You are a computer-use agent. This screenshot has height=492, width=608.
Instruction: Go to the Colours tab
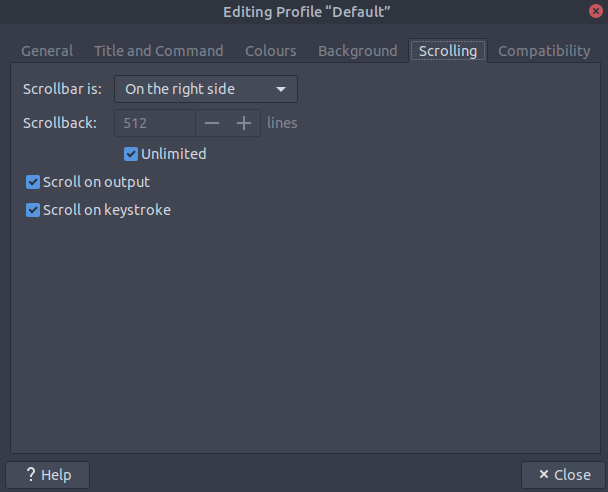271,51
